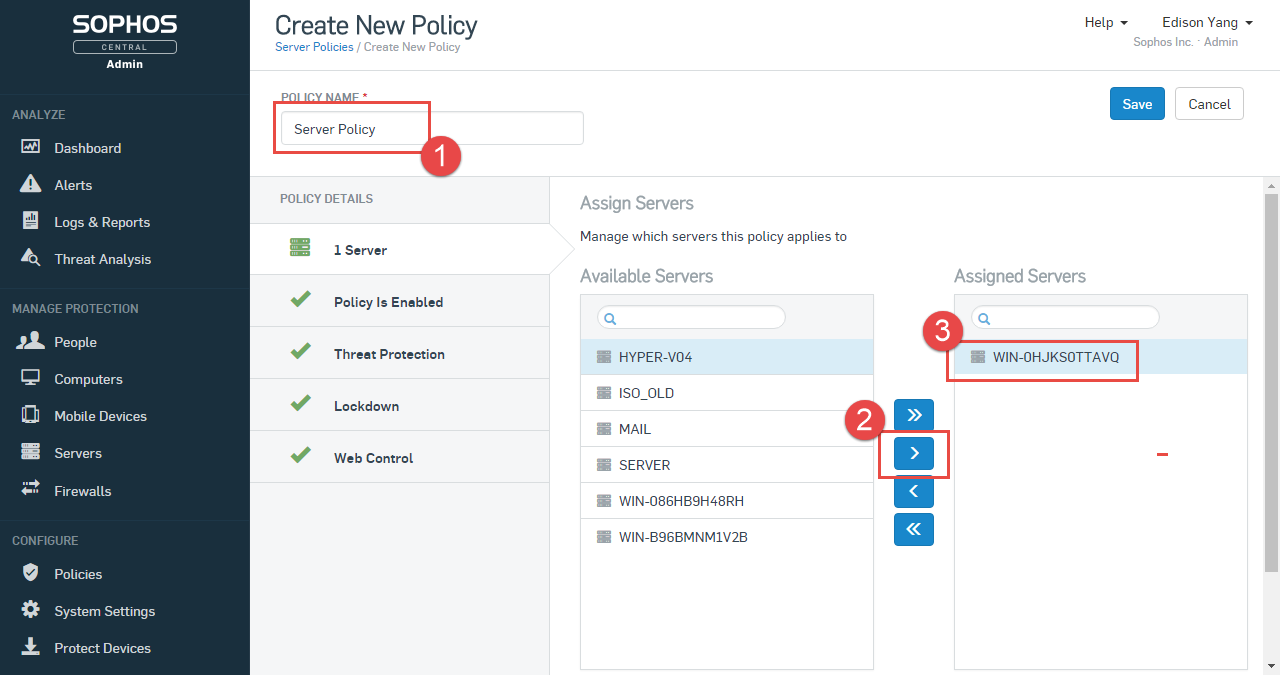
Task: Click the Policies shield icon
Action: [x=30, y=573]
